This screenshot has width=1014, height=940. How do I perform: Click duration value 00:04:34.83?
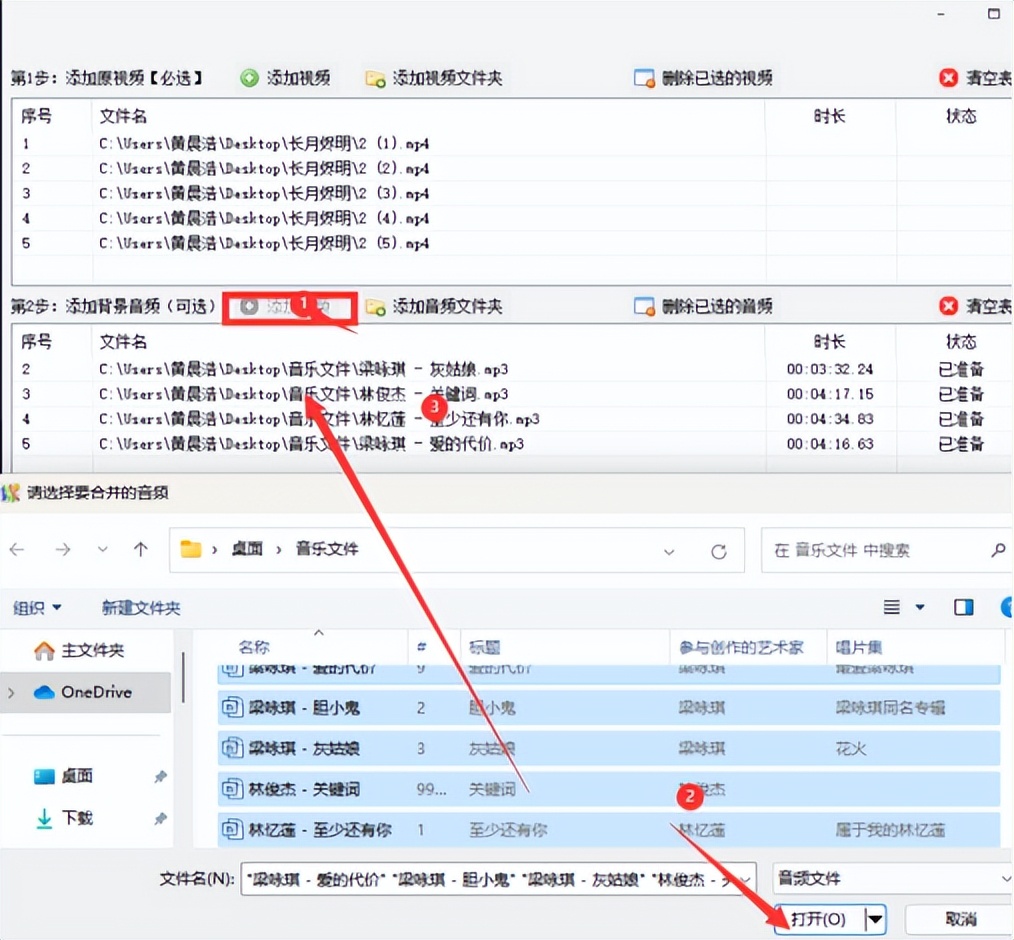(830, 419)
